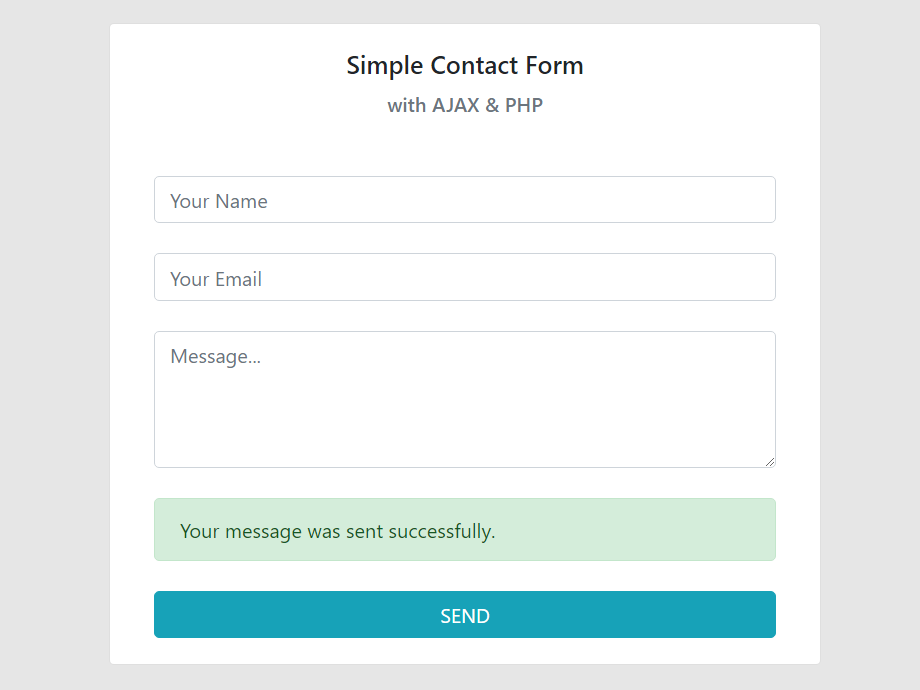
Task: Click the Your Name input field
Action: click(x=464, y=200)
